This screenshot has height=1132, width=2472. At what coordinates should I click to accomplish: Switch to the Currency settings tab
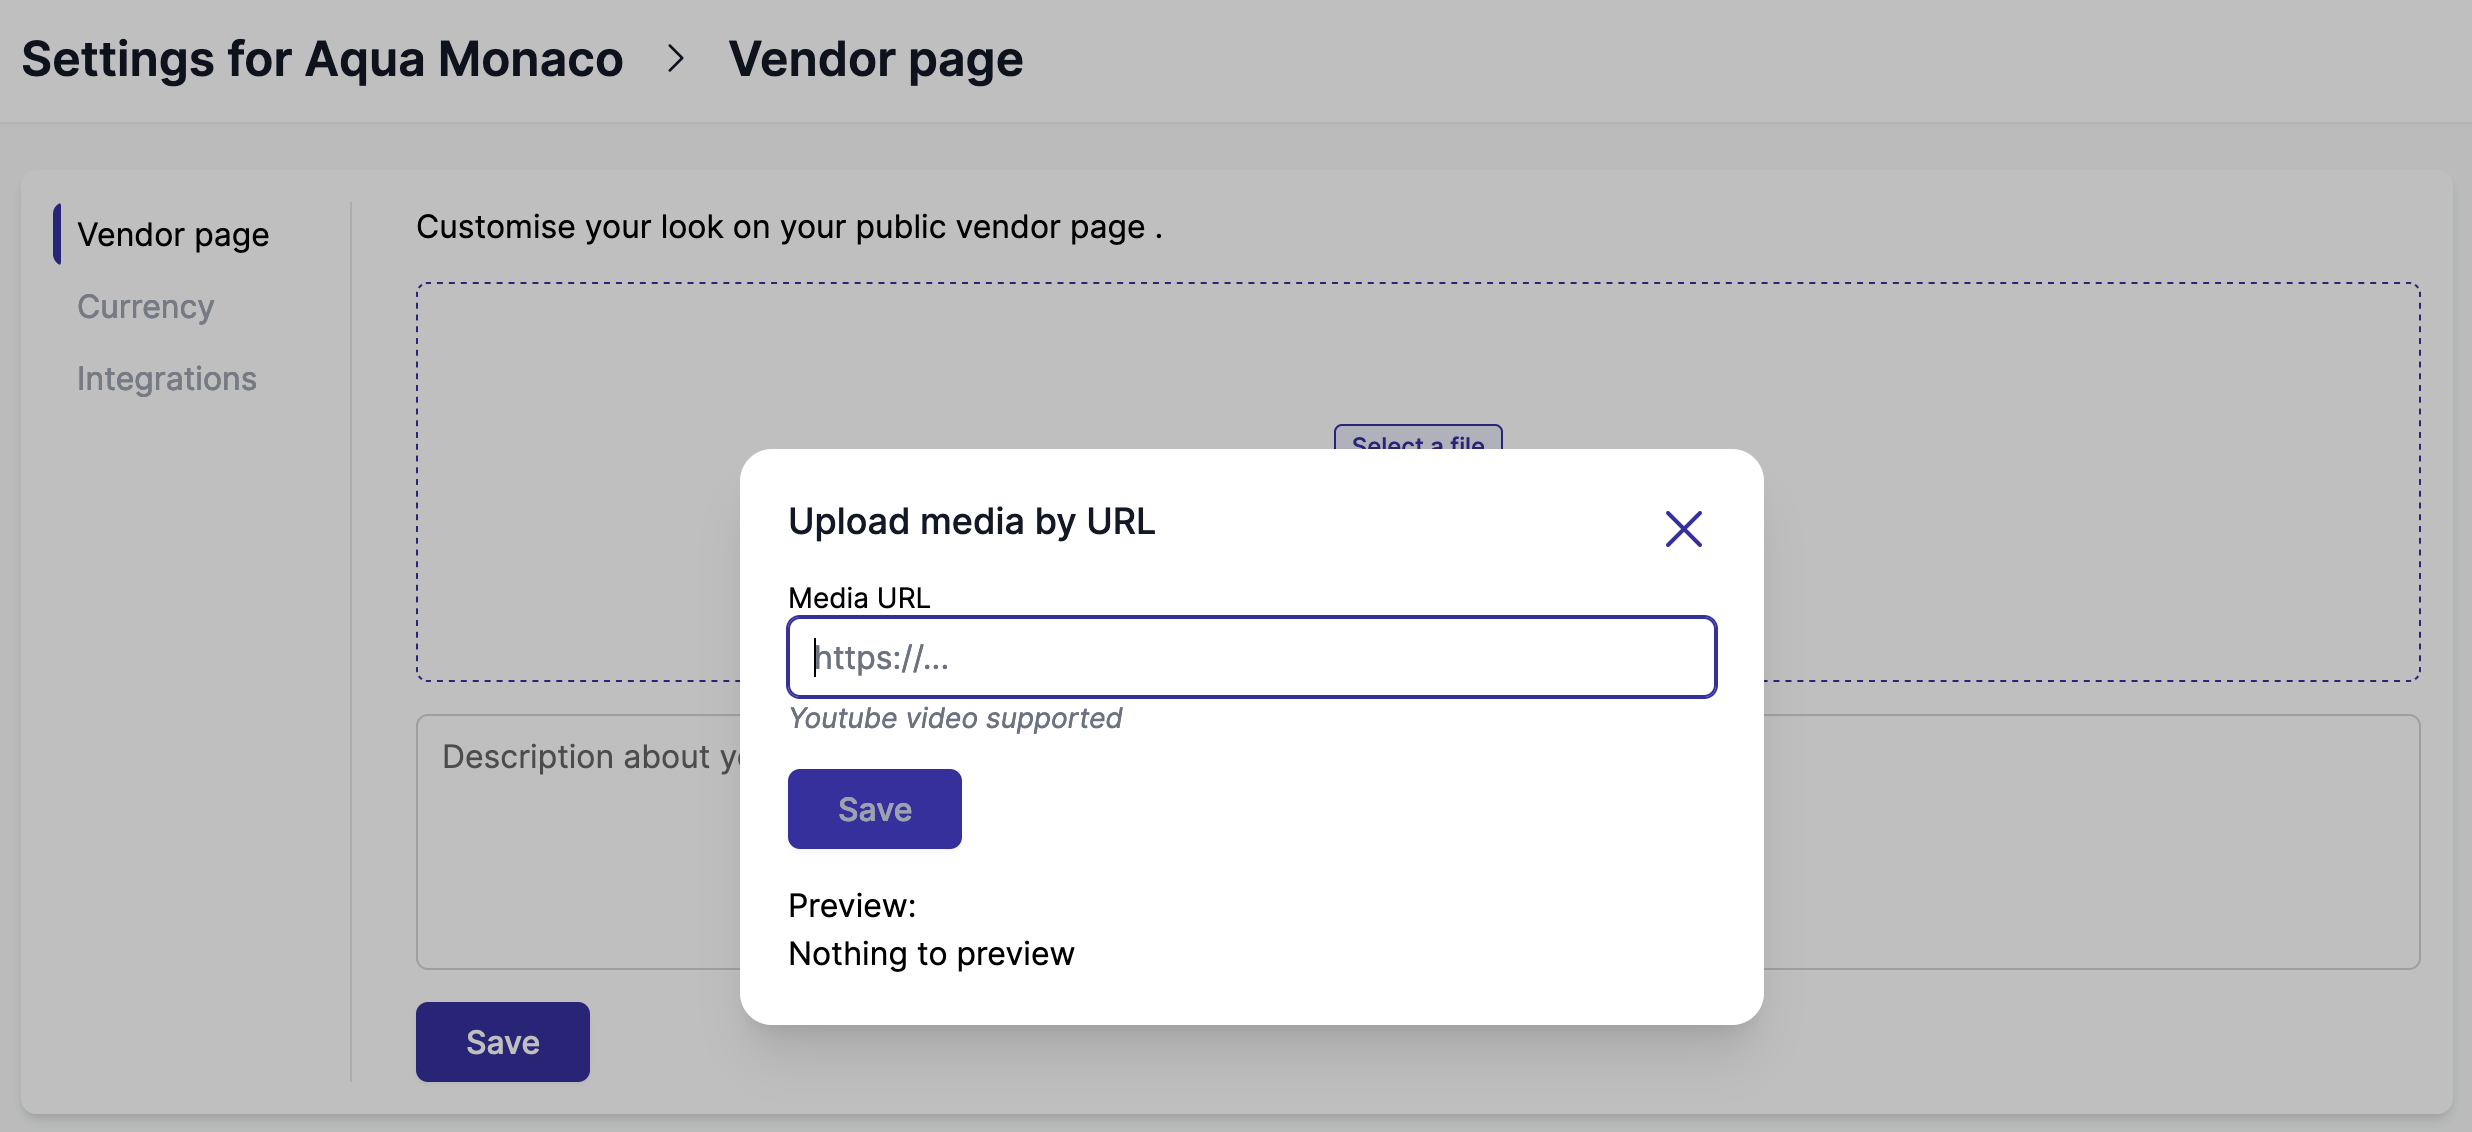(146, 306)
